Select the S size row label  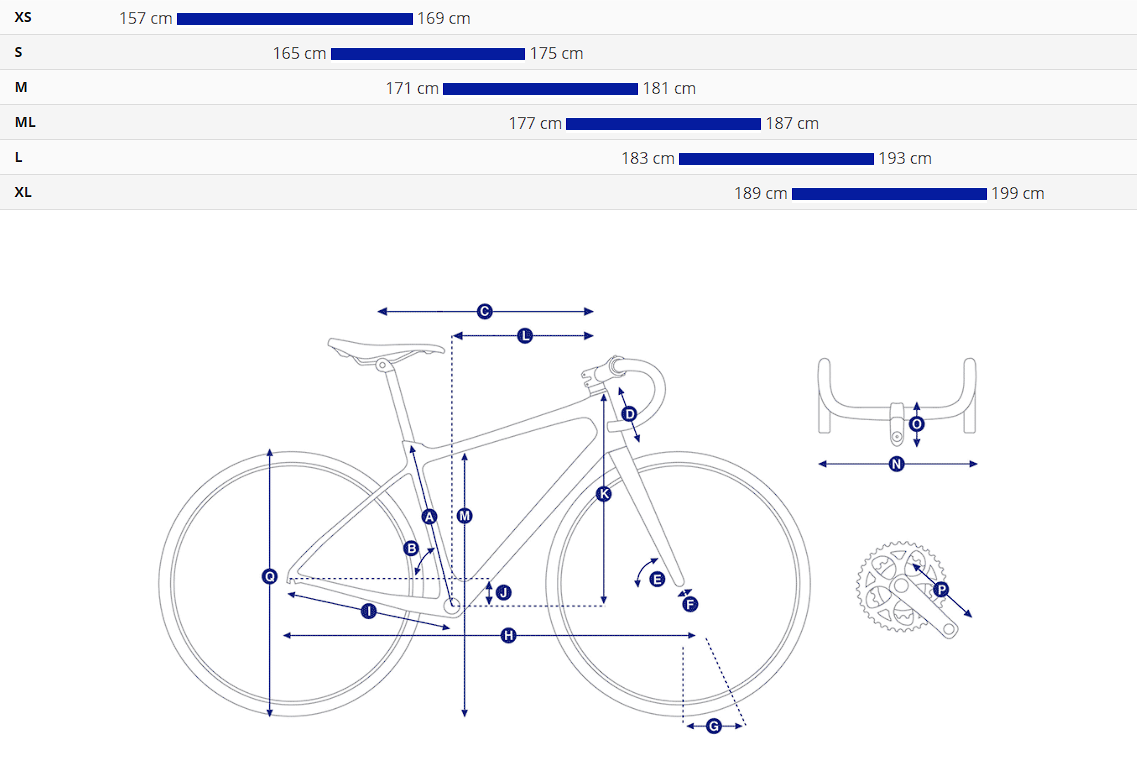click(19, 52)
